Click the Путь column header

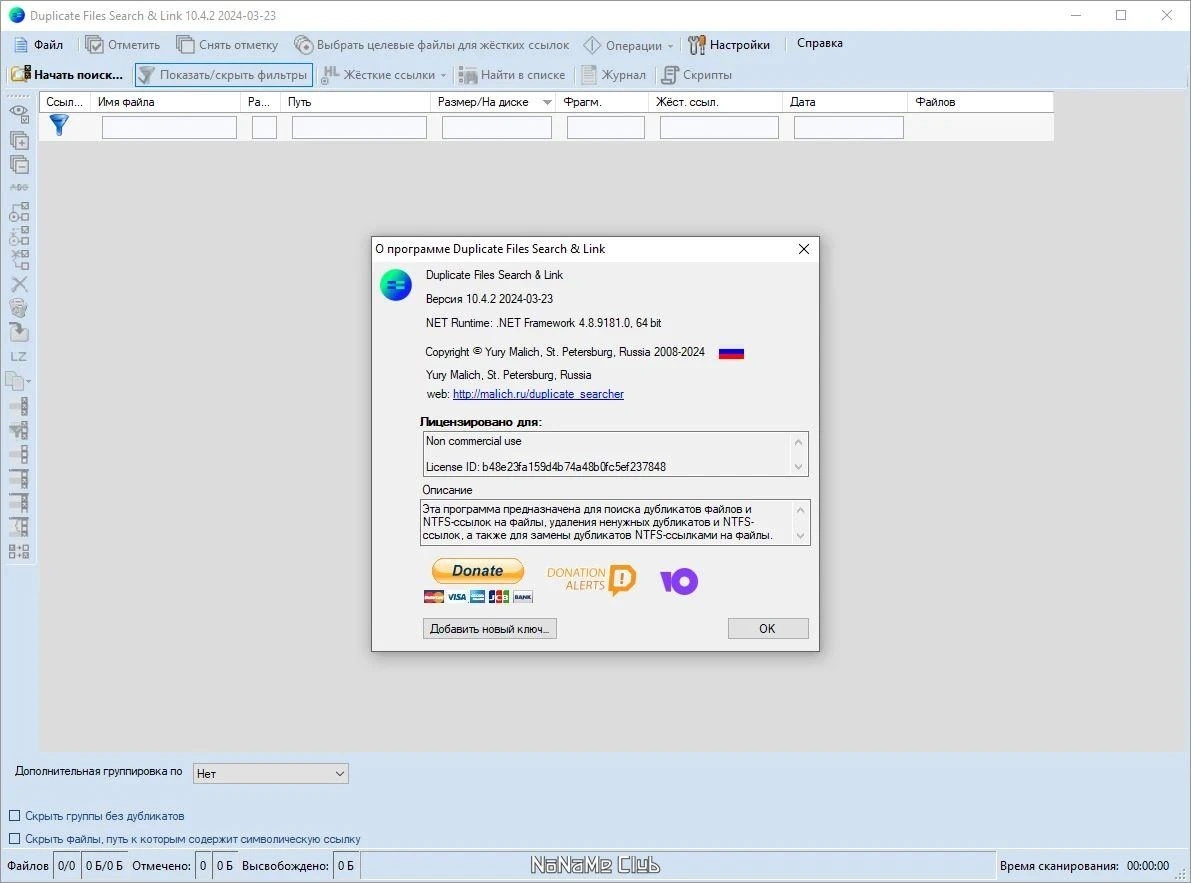coord(355,102)
